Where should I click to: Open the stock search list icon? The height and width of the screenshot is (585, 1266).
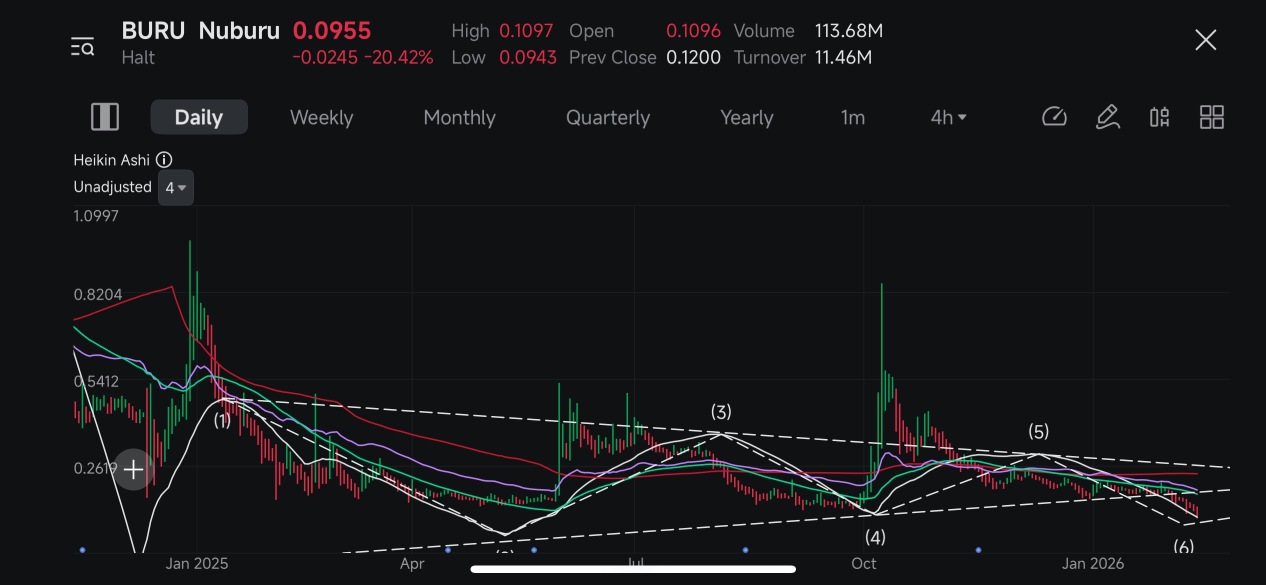point(82,46)
